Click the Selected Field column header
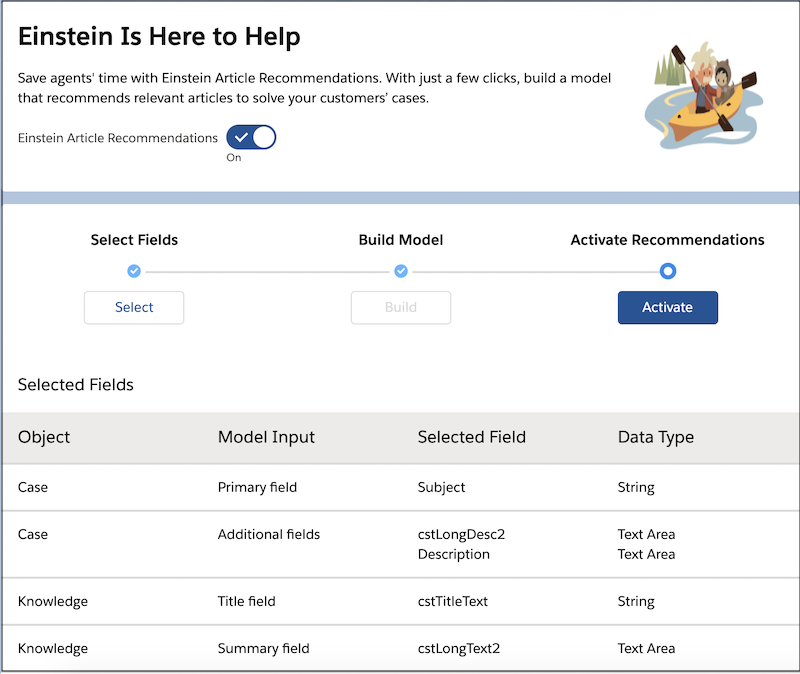Screen dimensions: 800x674 471,437
